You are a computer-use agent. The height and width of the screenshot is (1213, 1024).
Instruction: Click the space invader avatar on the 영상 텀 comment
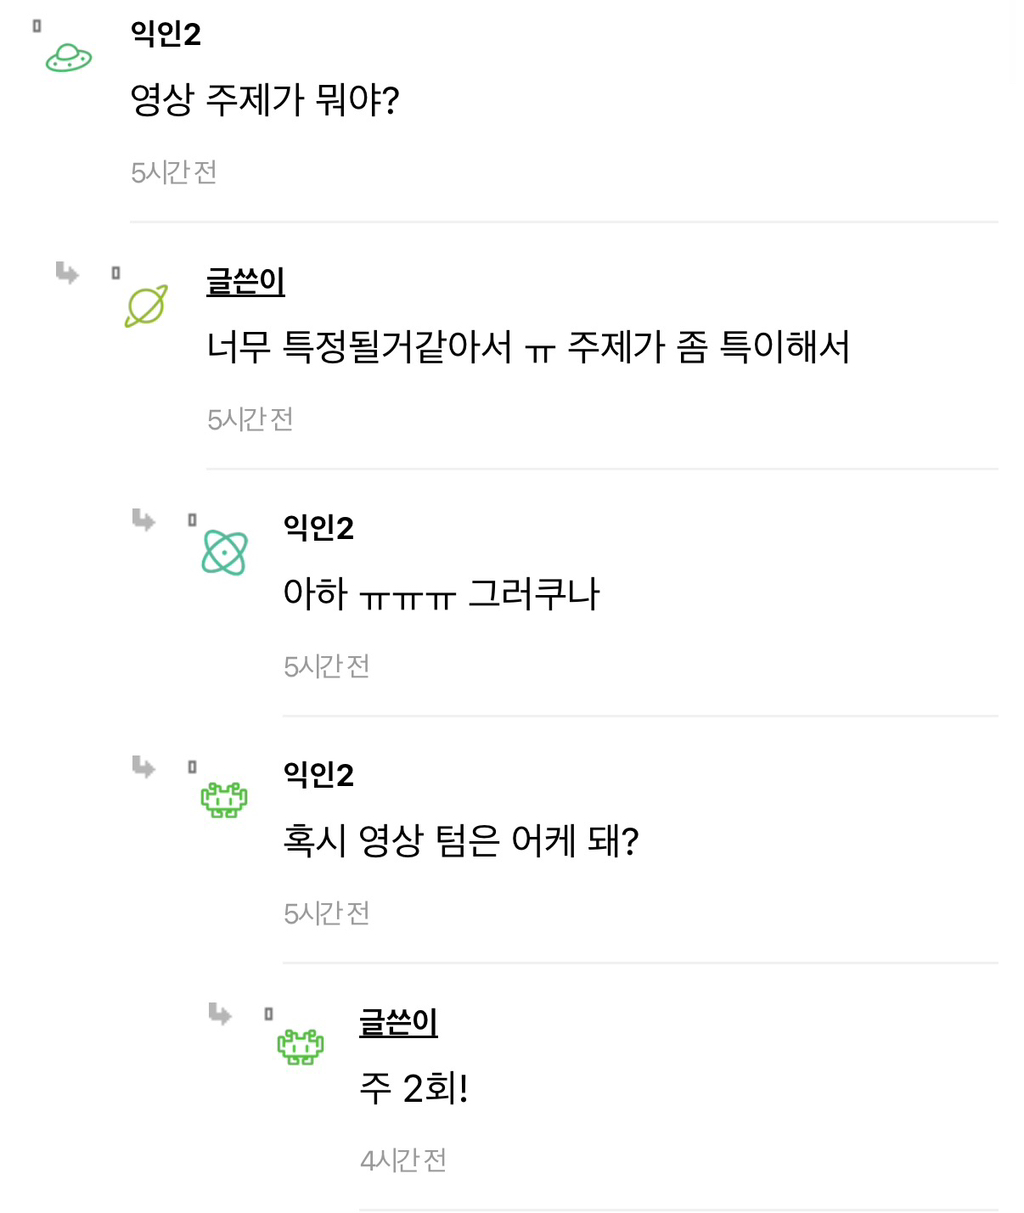(x=225, y=798)
